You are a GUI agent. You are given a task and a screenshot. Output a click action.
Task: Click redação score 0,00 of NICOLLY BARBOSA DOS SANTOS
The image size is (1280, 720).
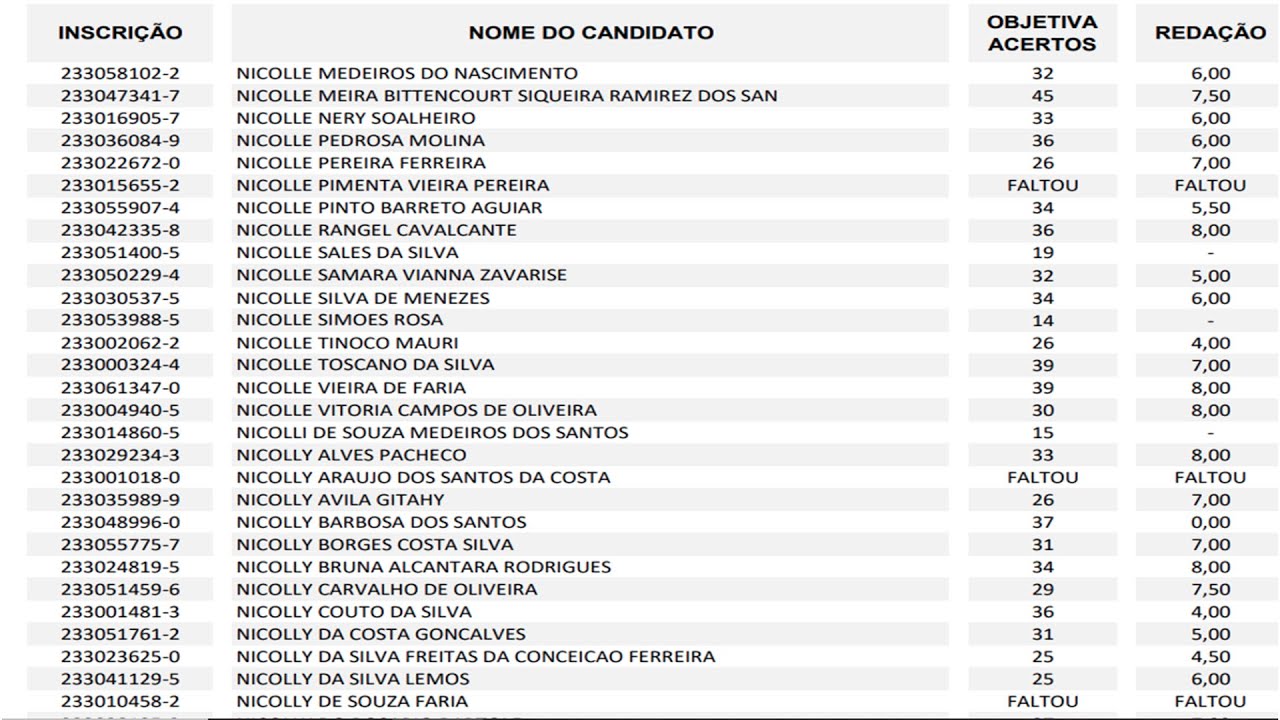pyautogui.click(x=1211, y=522)
